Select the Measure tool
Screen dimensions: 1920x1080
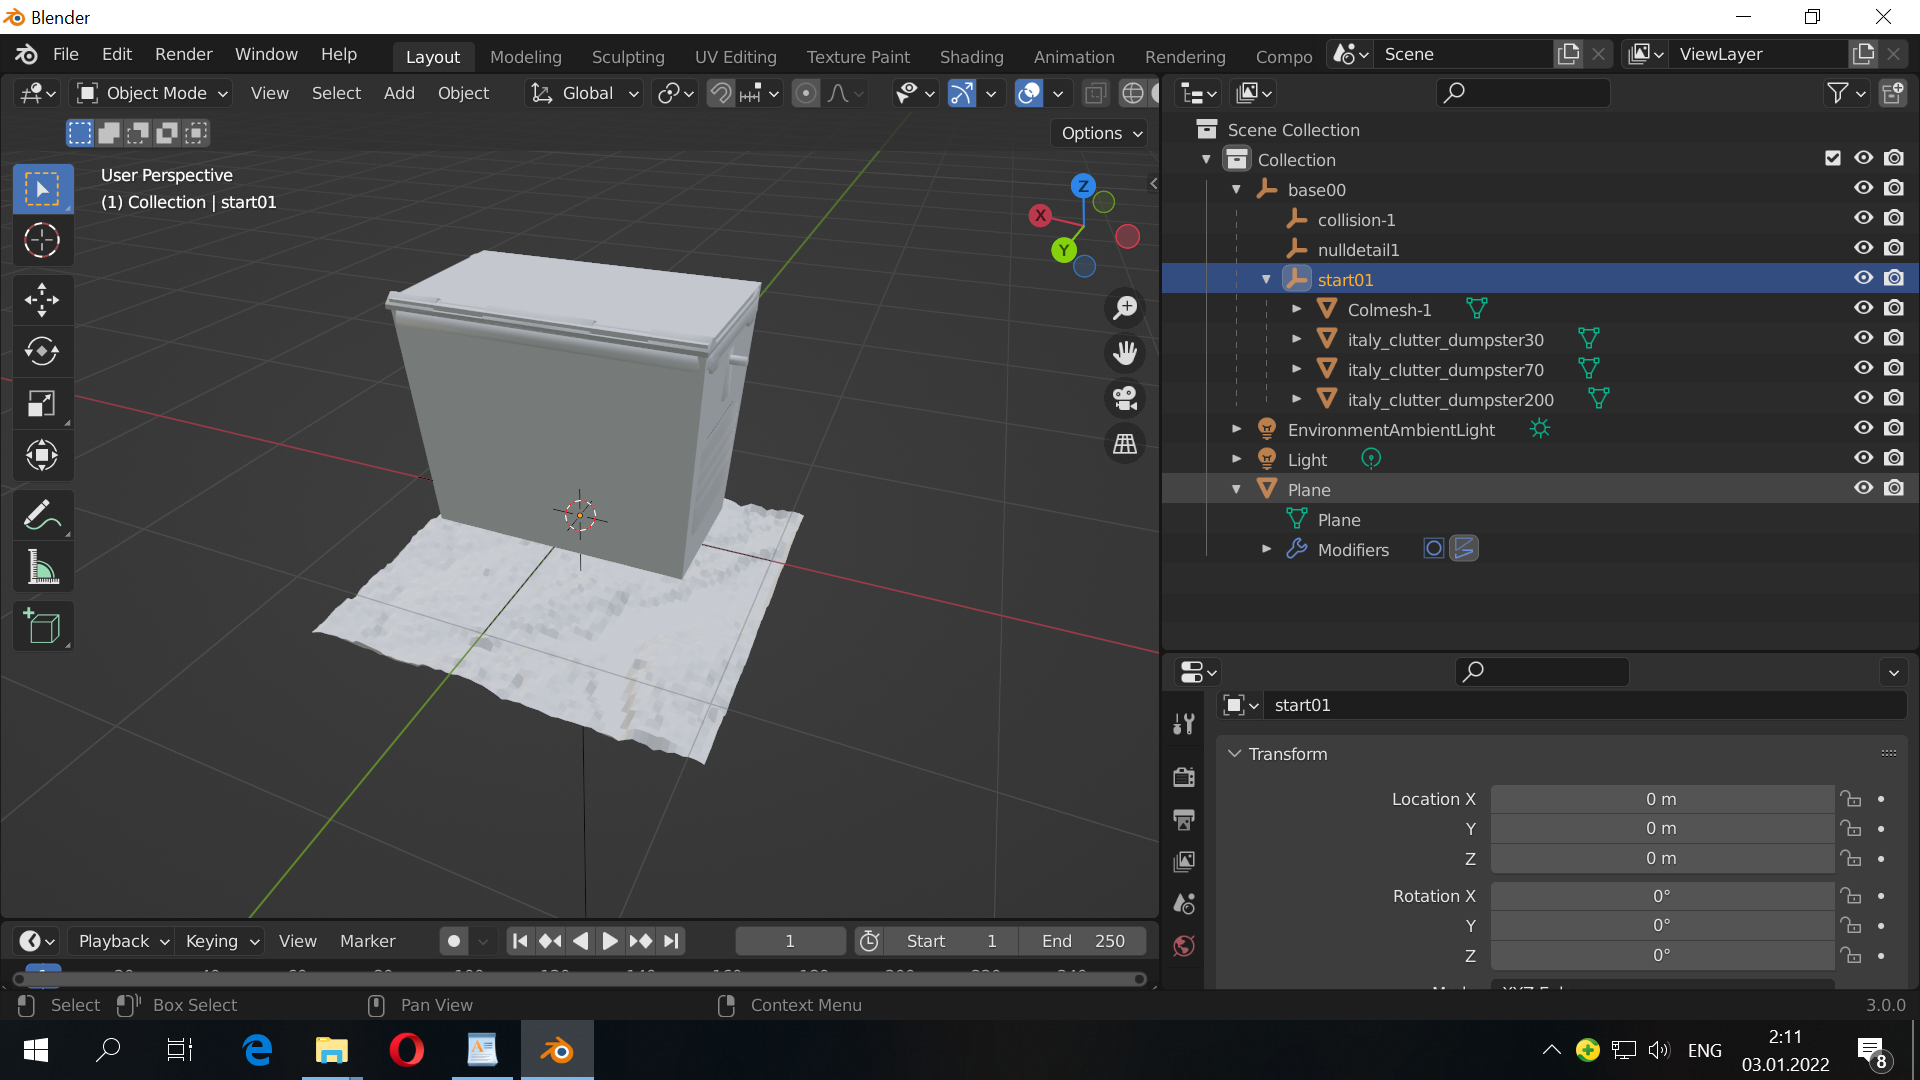coord(42,567)
